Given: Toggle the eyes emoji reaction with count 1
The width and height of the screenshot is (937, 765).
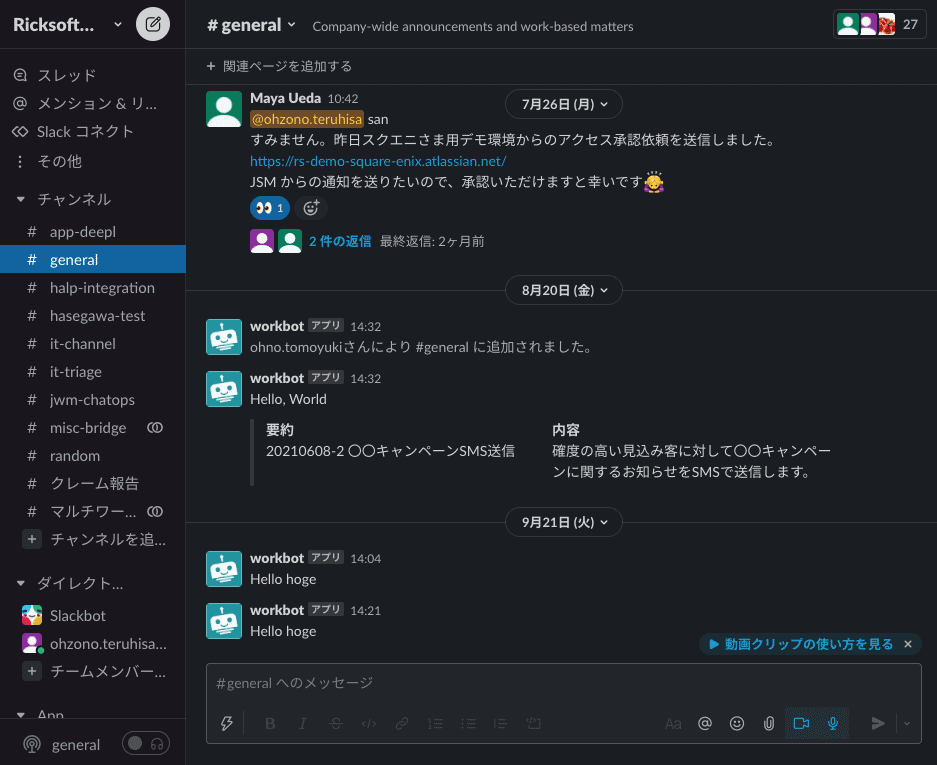Looking at the screenshot, I should point(270,208).
